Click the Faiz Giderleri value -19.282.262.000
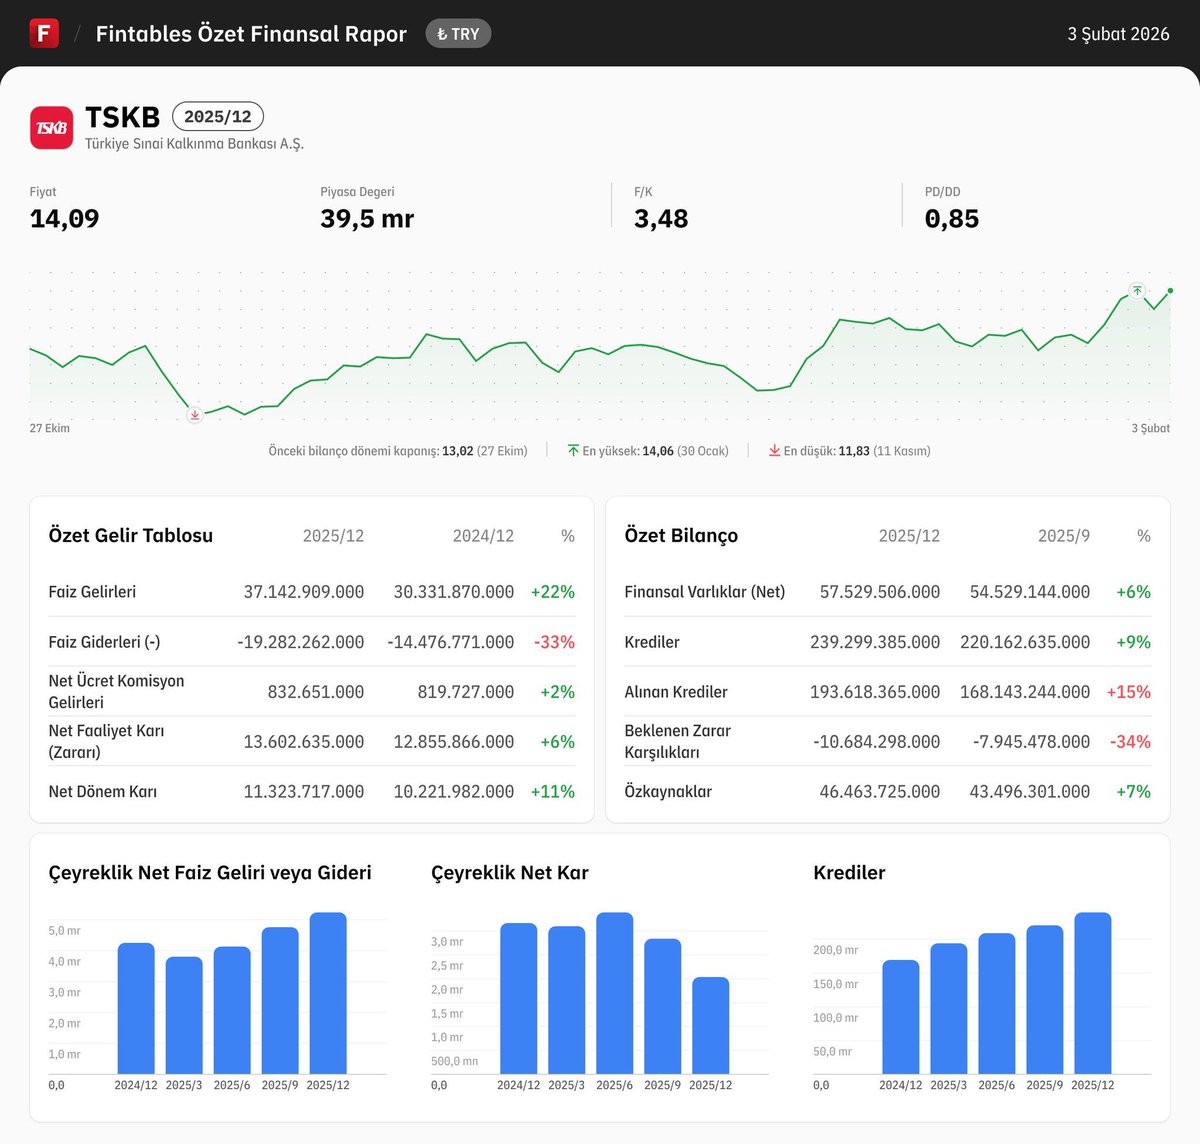Screen dimensions: 1200x1144 coord(301,642)
